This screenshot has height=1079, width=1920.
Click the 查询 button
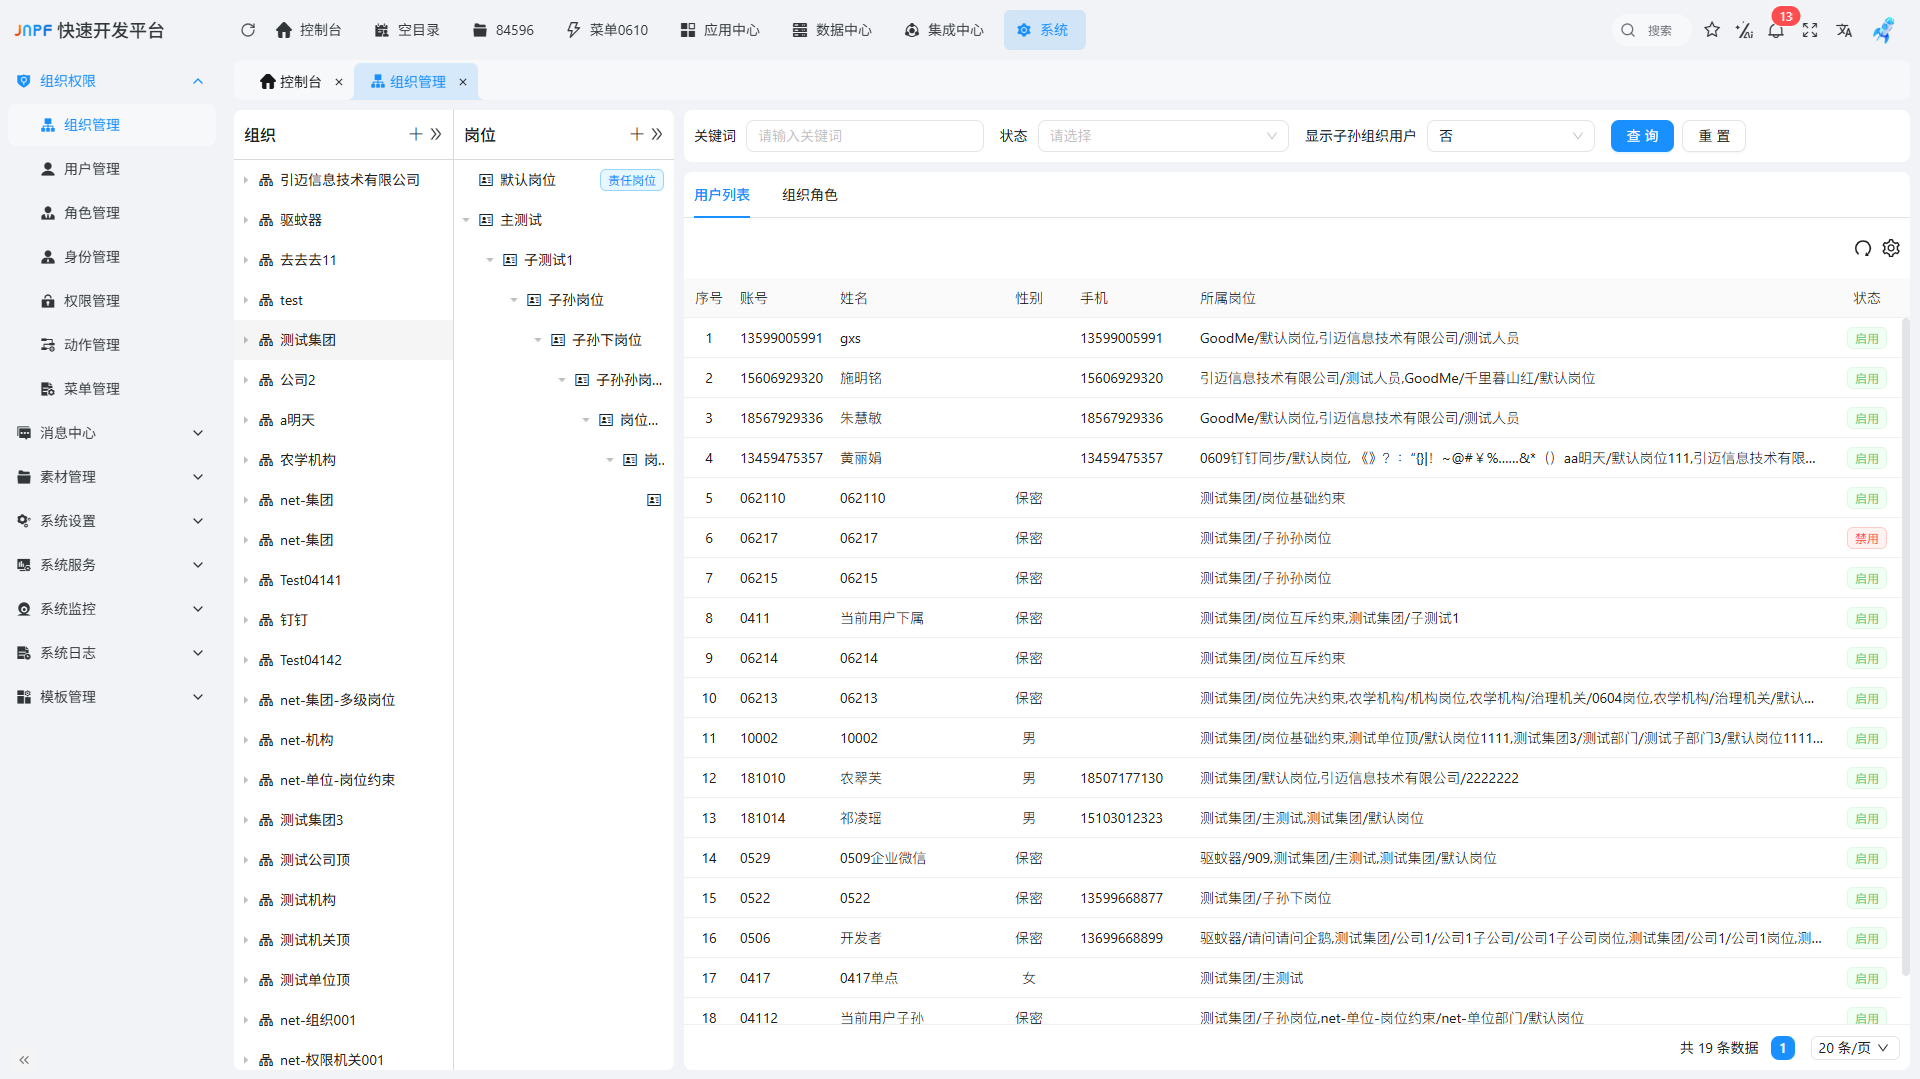[x=1642, y=136]
